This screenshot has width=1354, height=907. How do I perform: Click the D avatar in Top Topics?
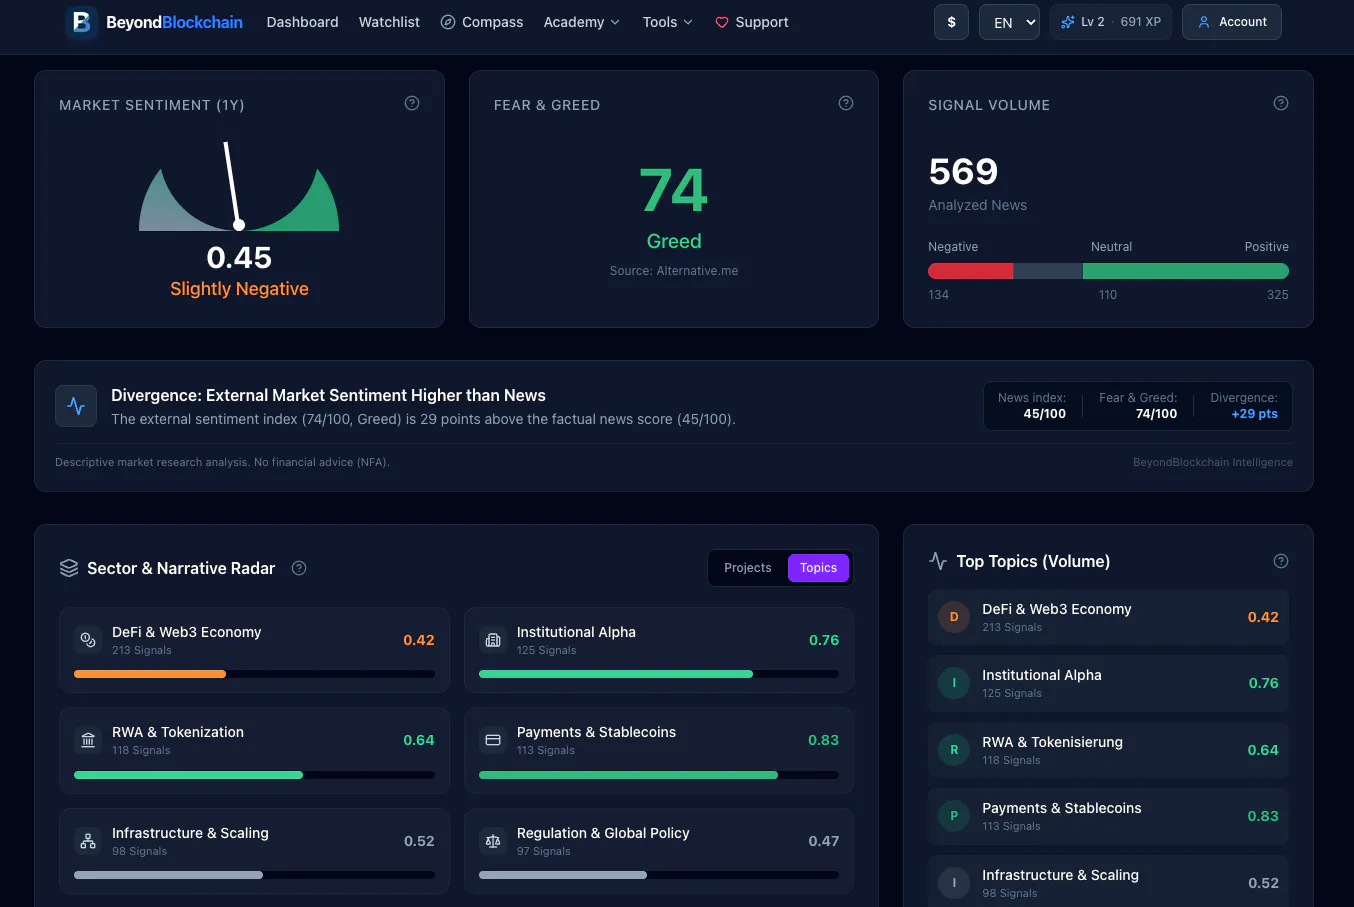954,617
